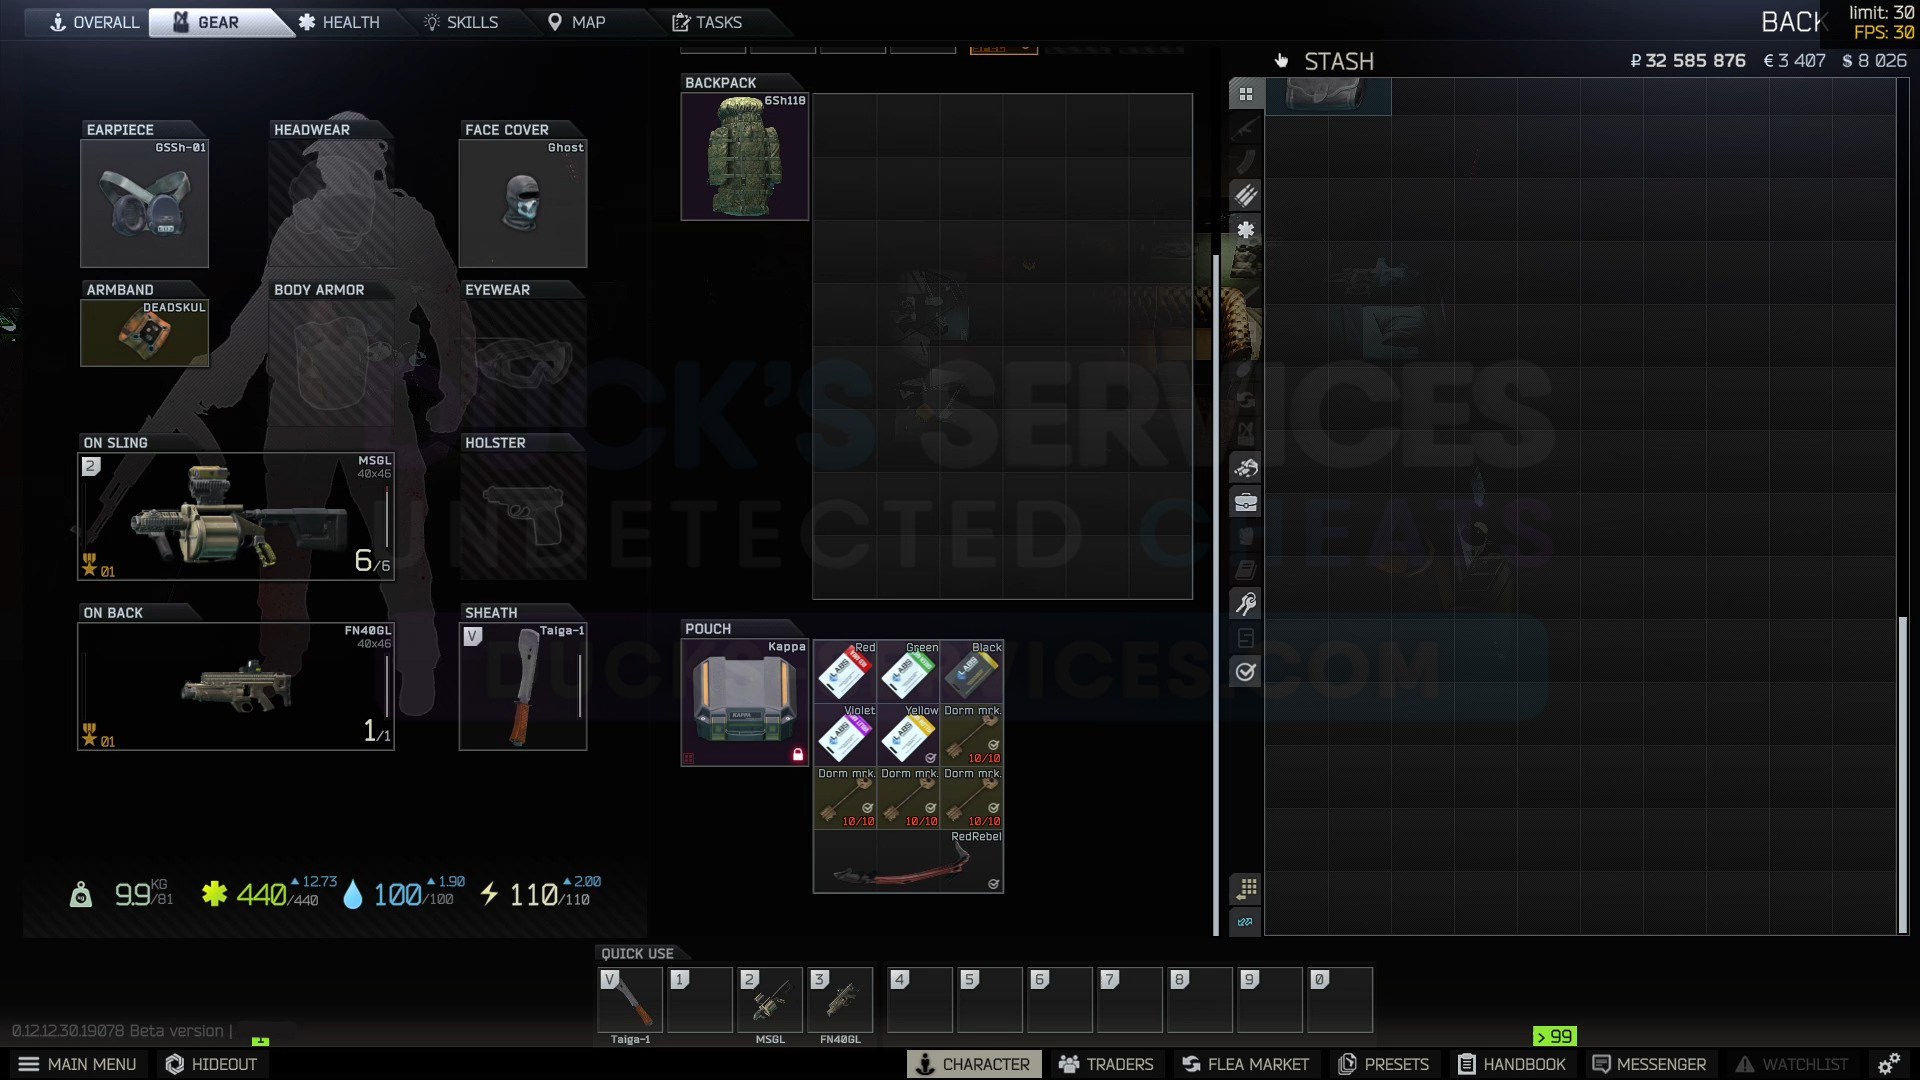Open the TRADERS screen
1920x1080 pixels.
pyautogui.click(x=1106, y=1064)
